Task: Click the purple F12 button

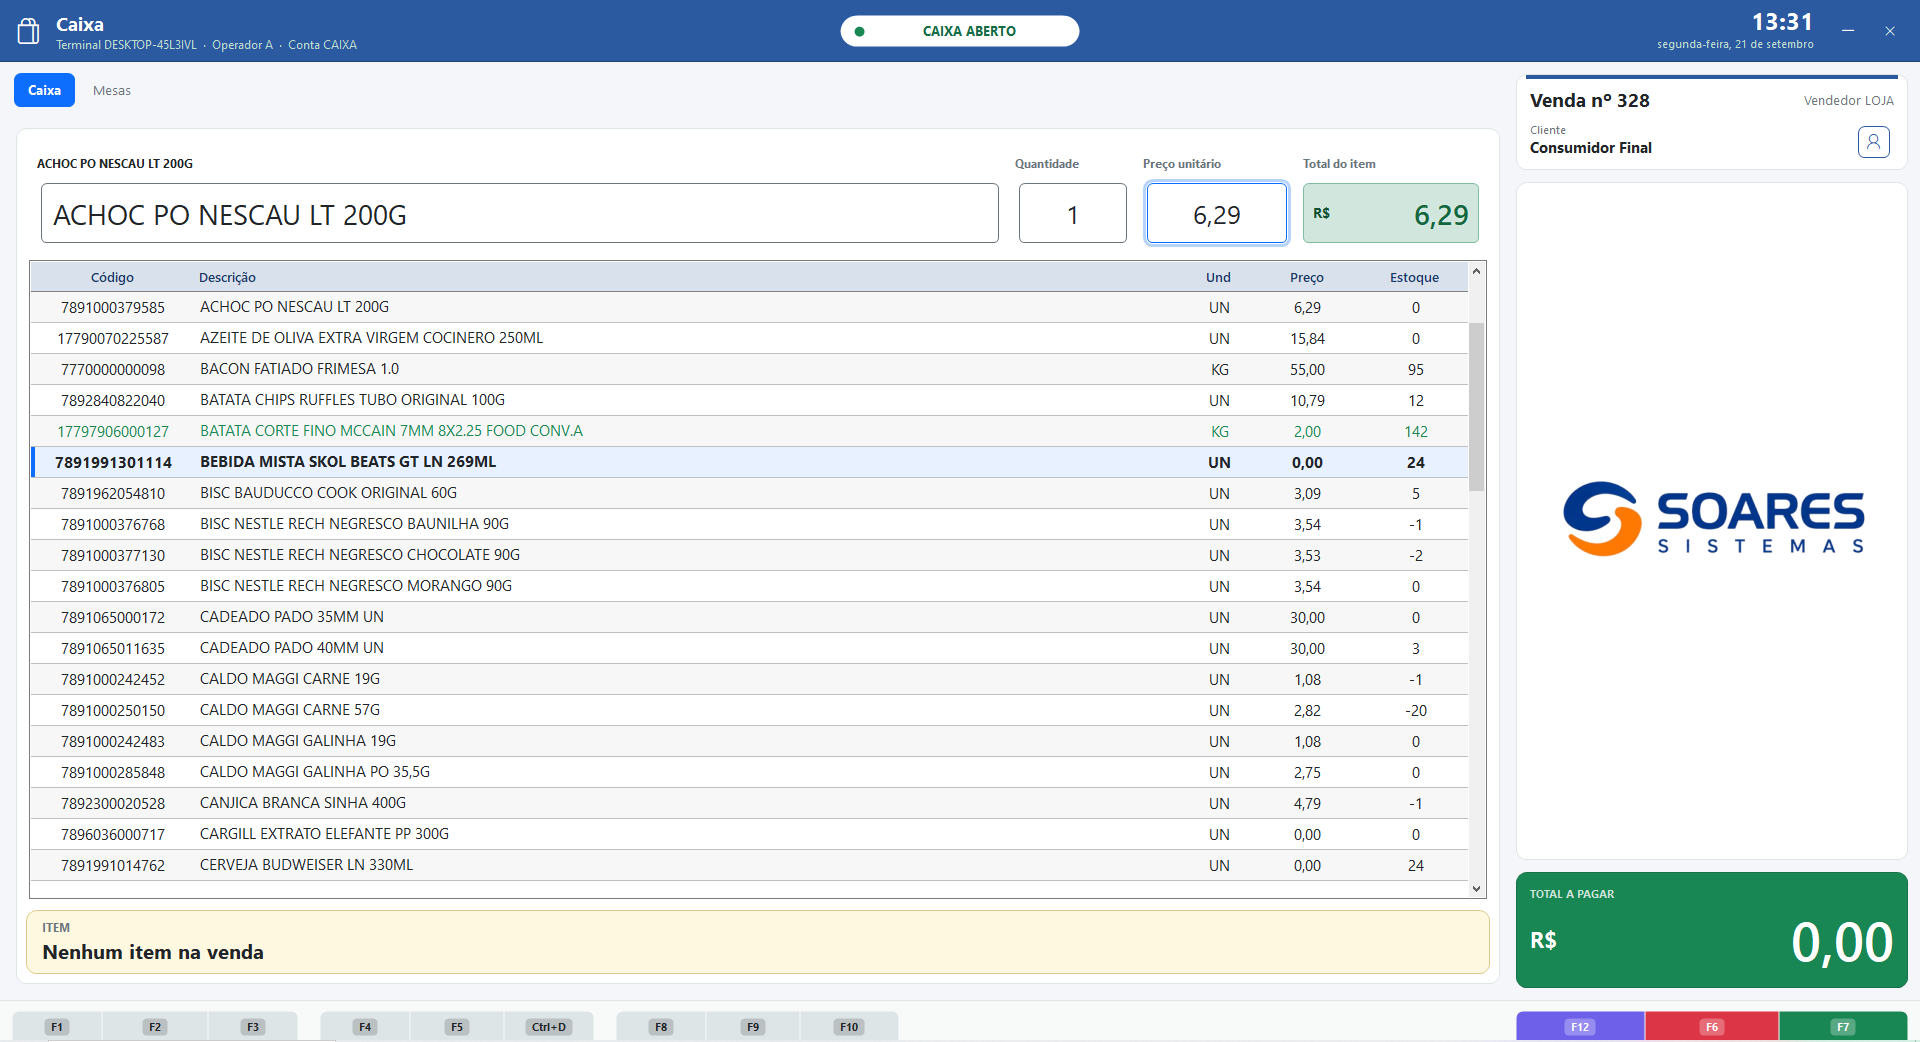Action: coord(1580,1027)
